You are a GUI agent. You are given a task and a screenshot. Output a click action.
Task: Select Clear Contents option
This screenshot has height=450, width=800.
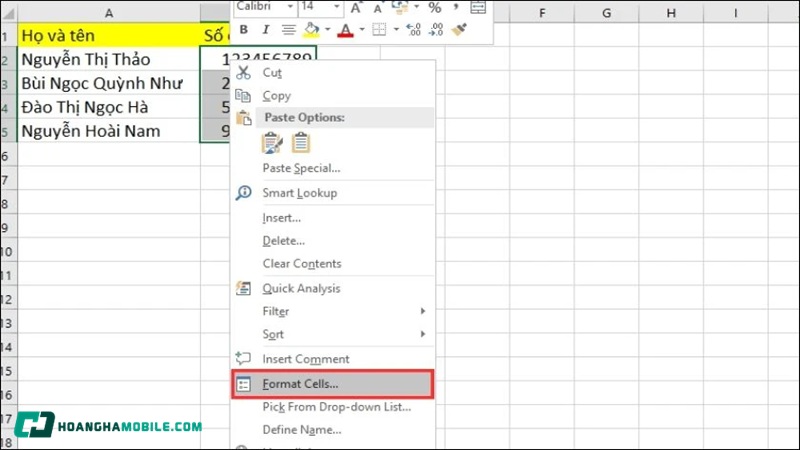click(x=333, y=264)
